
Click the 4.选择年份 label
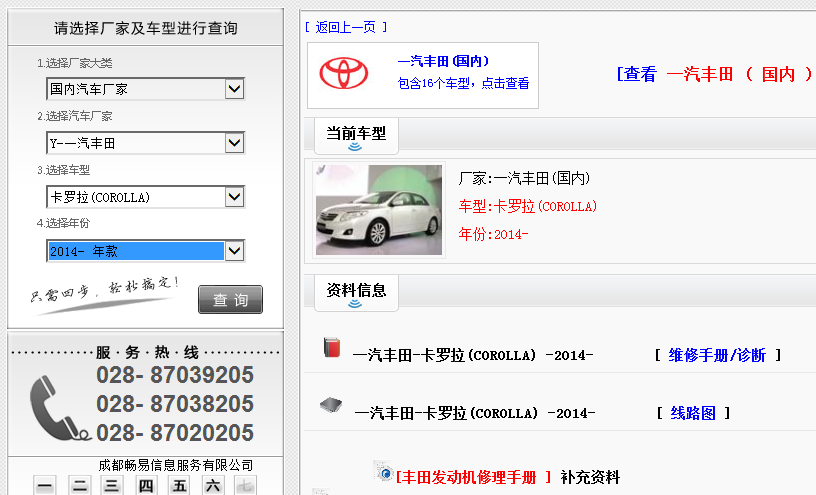pos(63,223)
